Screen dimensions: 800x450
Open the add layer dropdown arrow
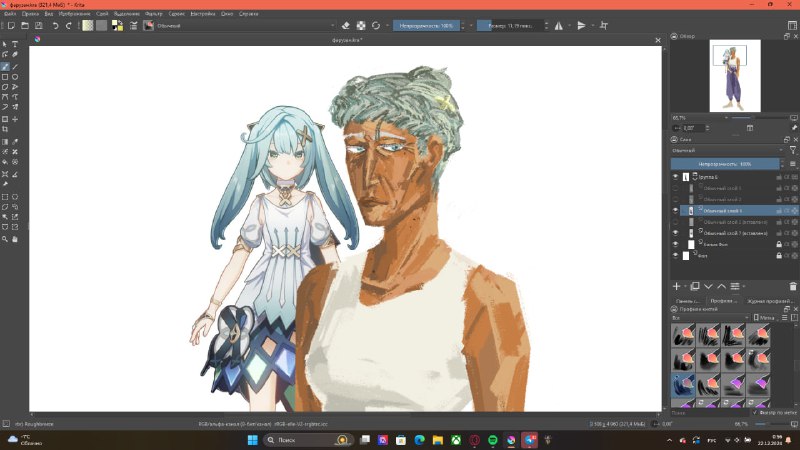click(x=685, y=287)
